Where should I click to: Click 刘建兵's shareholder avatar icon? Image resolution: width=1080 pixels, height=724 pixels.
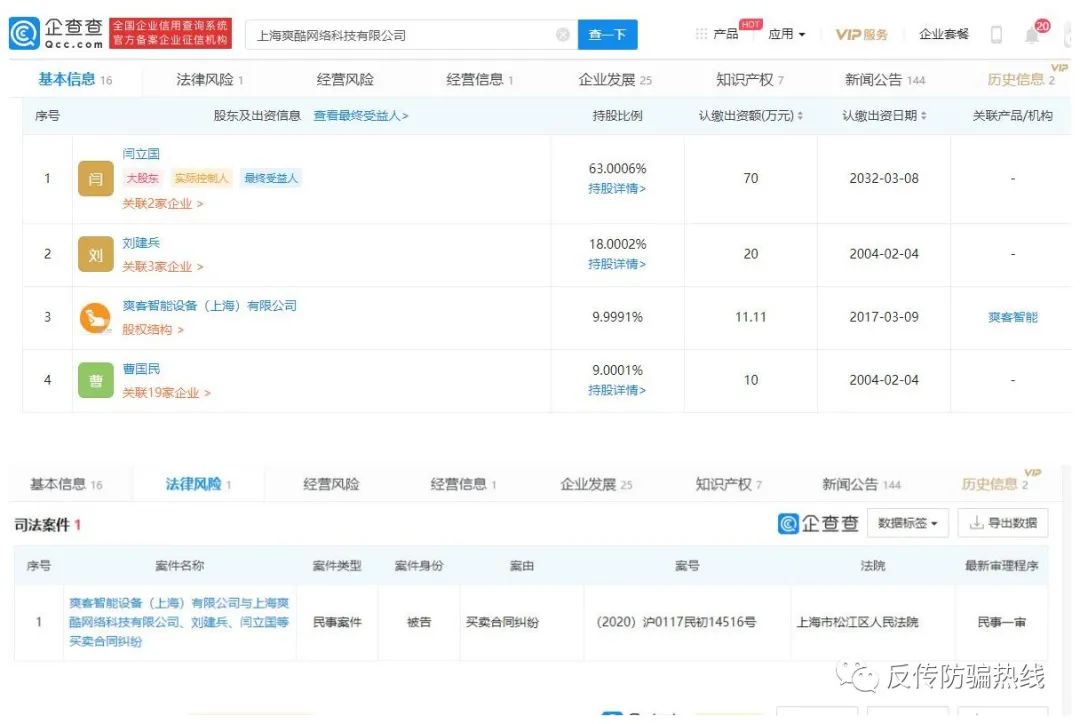tap(96, 255)
